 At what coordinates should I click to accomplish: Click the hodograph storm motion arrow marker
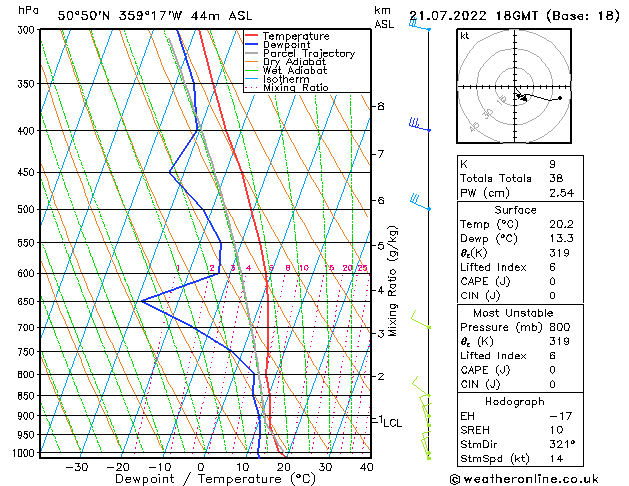[x=522, y=97]
